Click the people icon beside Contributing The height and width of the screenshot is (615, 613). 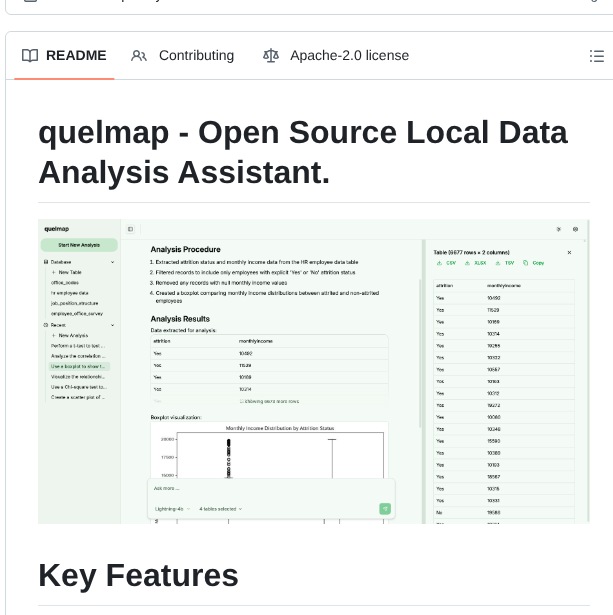coord(139,56)
